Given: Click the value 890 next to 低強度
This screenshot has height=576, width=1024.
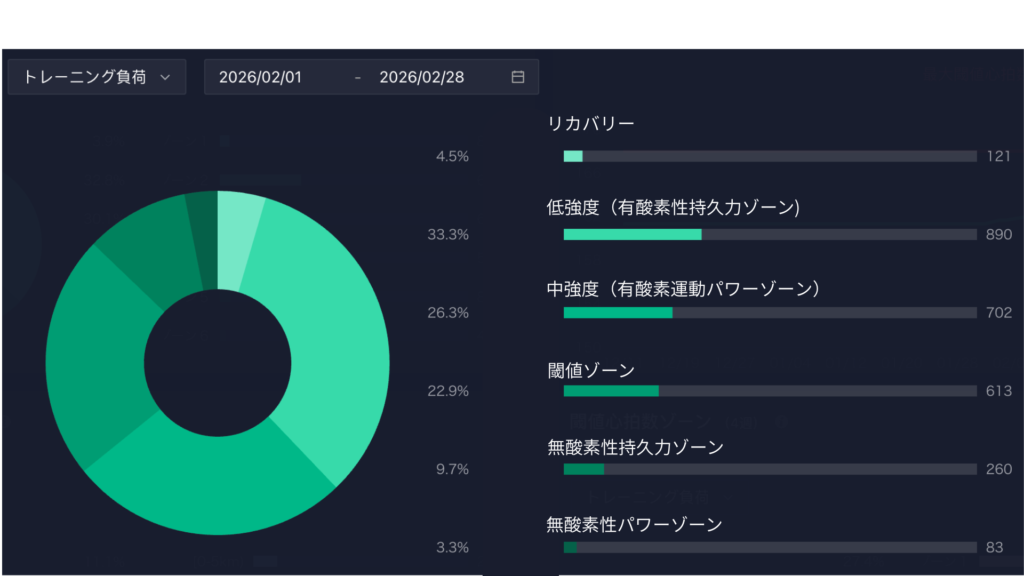Looking at the screenshot, I should point(998,234).
